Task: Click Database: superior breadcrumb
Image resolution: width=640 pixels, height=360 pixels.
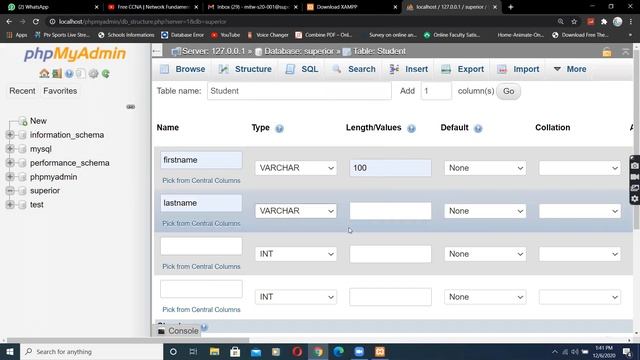Action: click(x=299, y=51)
